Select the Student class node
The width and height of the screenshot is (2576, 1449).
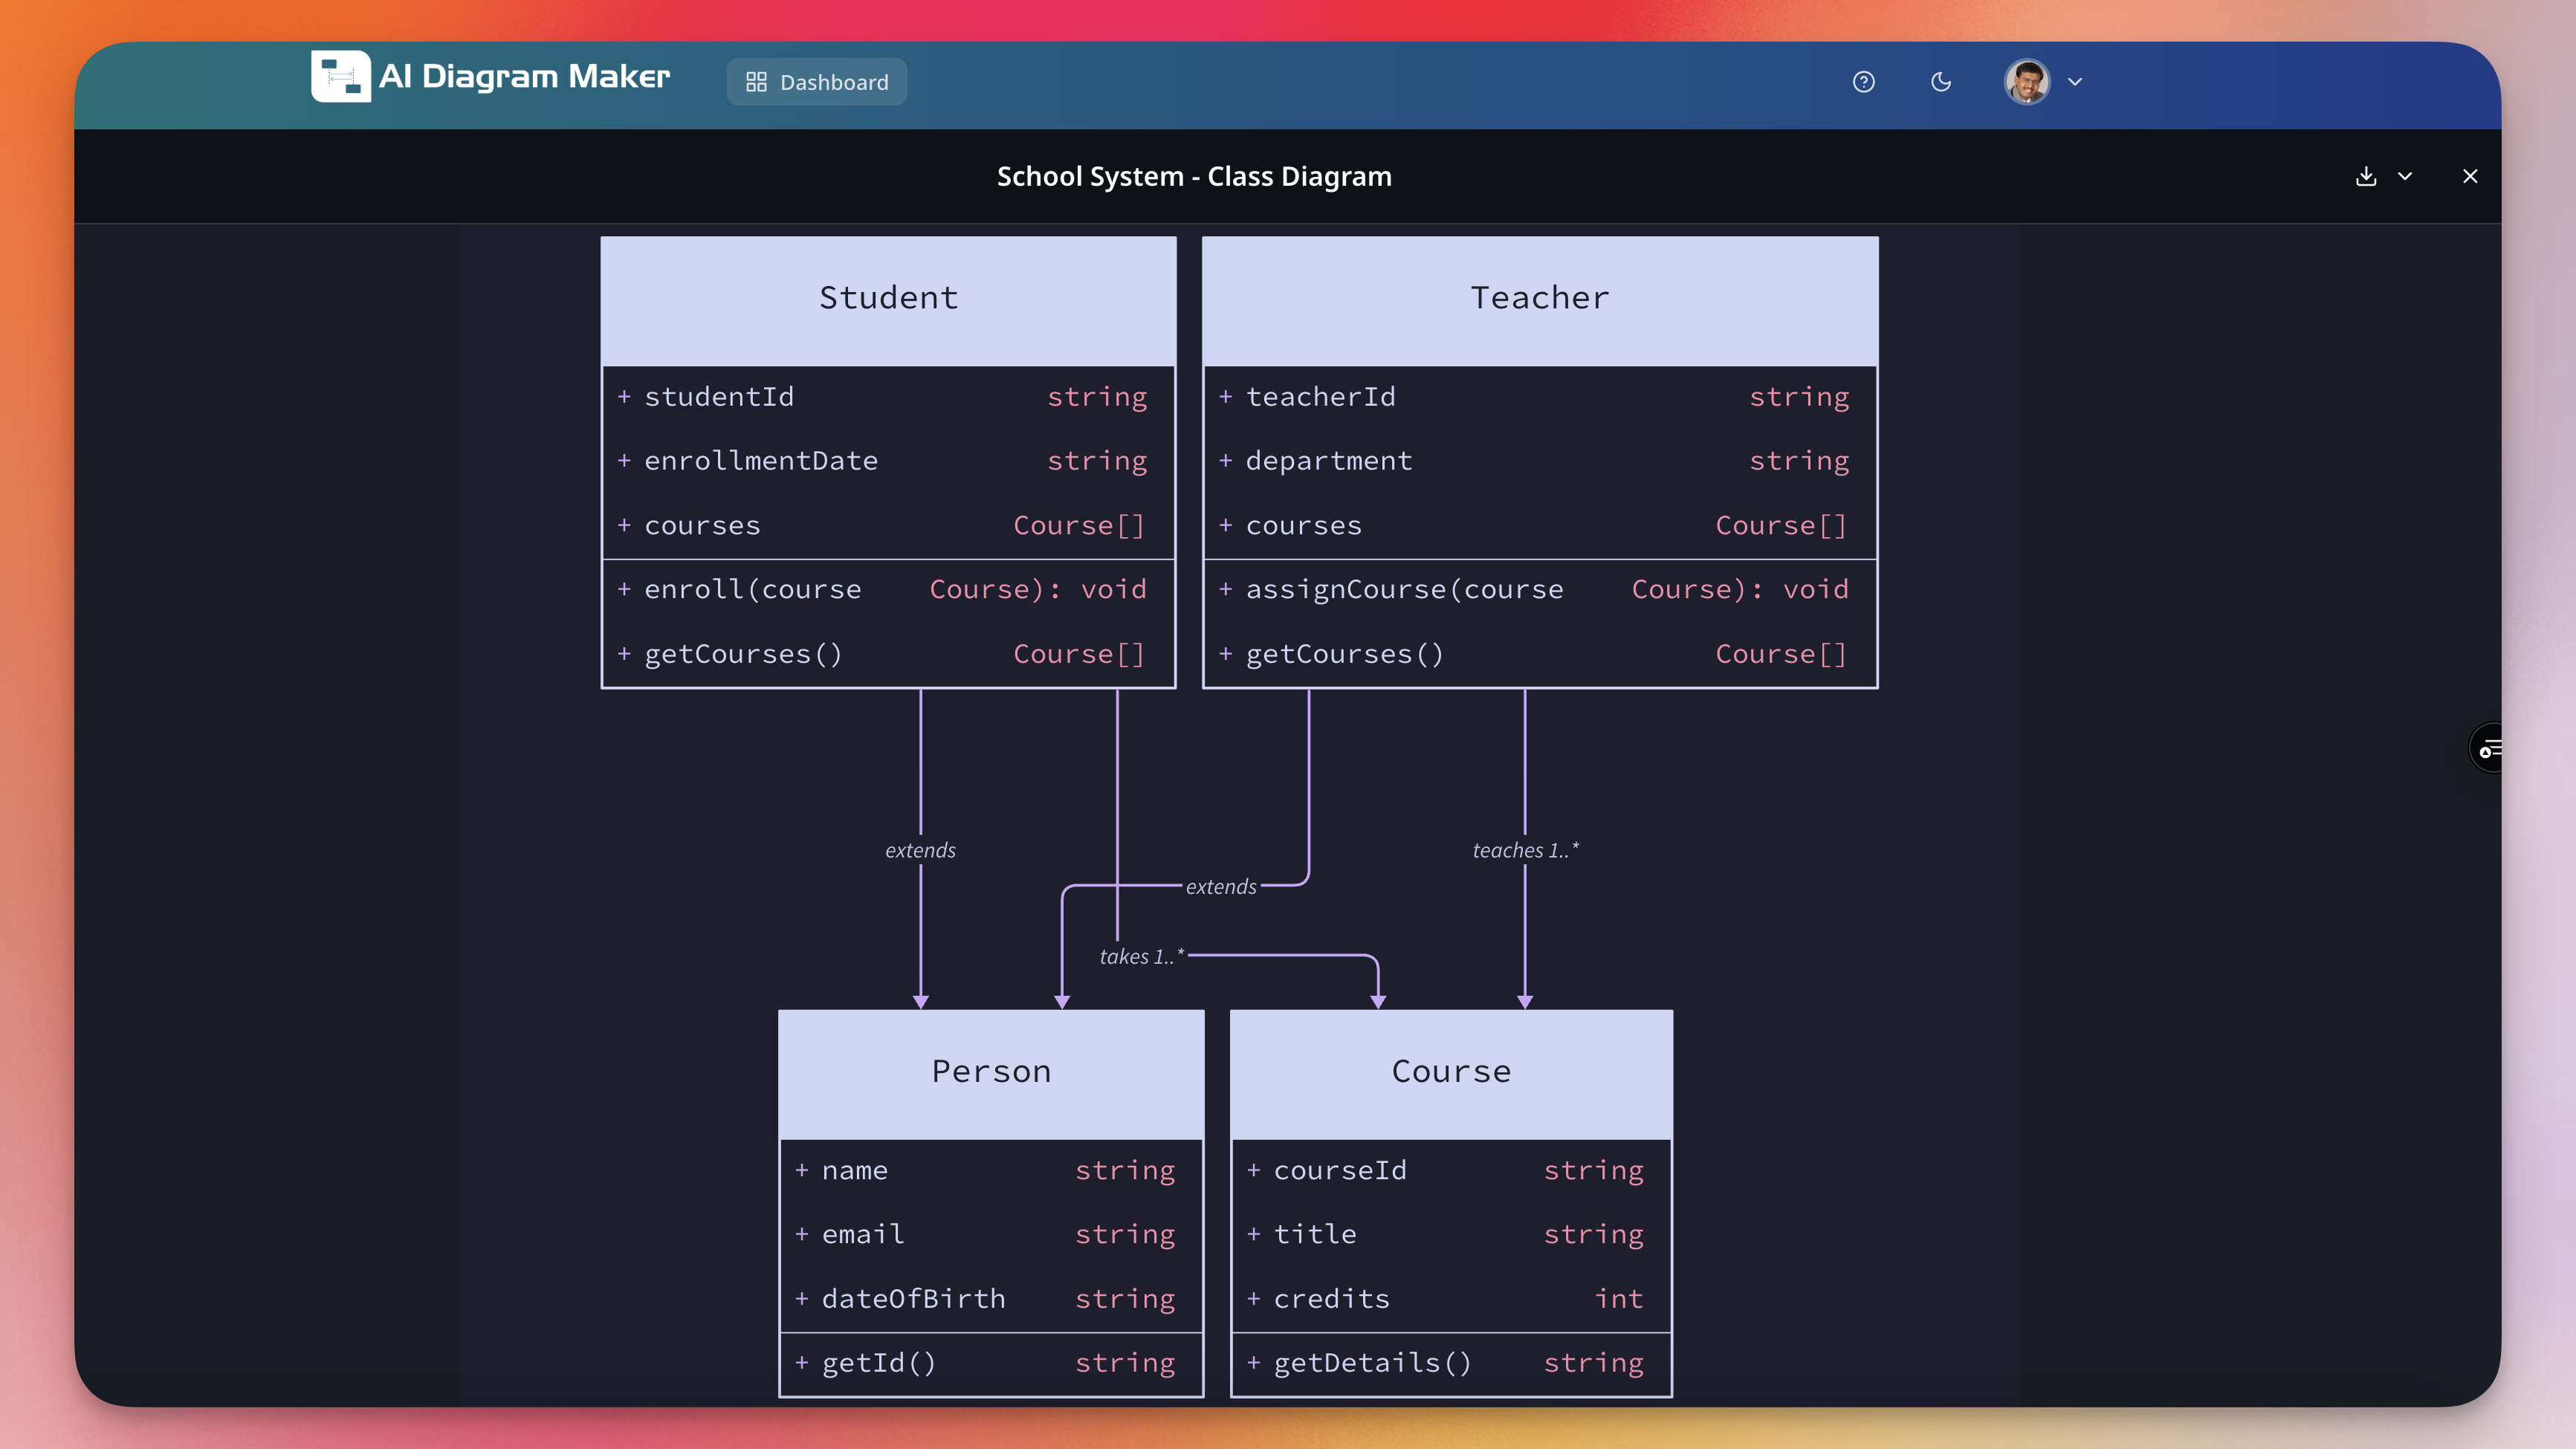[x=887, y=297]
